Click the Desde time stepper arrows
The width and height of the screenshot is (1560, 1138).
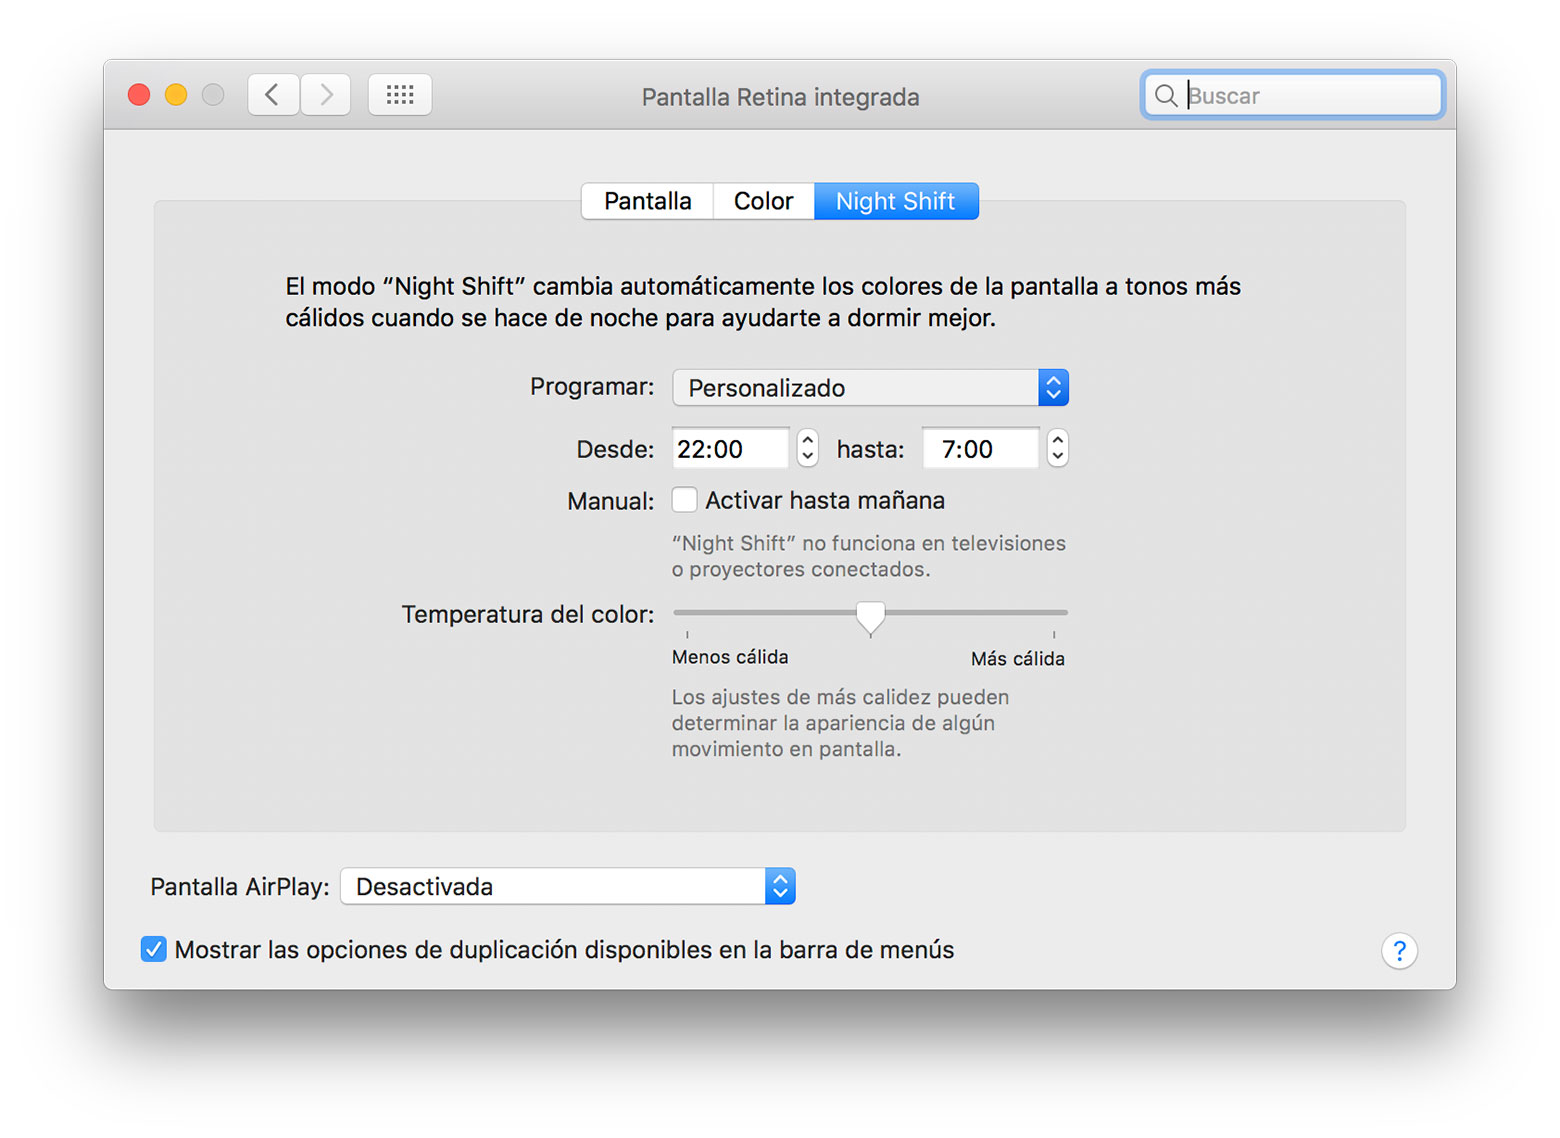click(808, 448)
